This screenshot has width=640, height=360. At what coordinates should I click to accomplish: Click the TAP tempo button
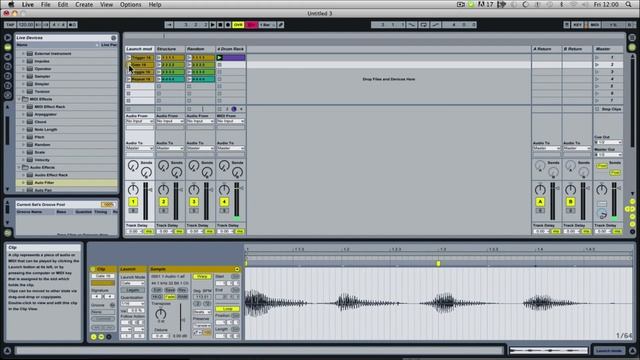[10, 25]
